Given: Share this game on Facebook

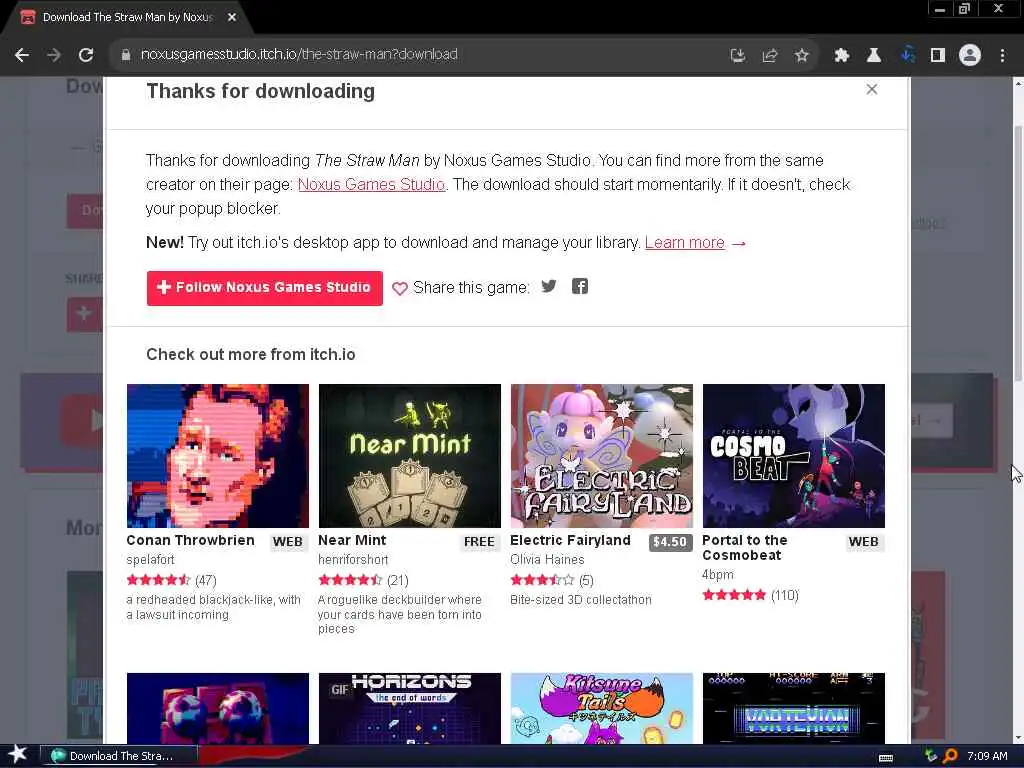Looking at the screenshot, I should coord(580,287).
